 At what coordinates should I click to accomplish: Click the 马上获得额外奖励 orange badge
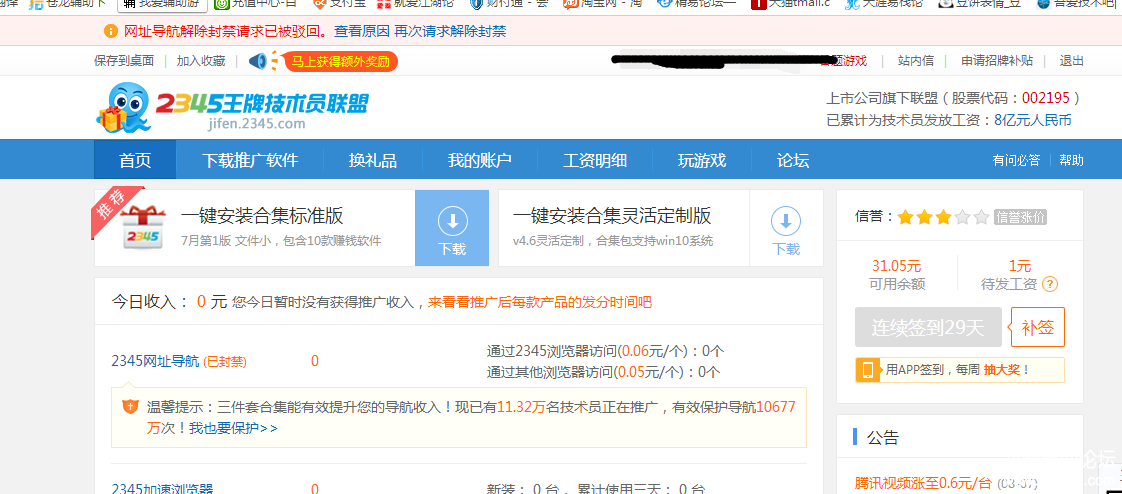pos(341,62)
